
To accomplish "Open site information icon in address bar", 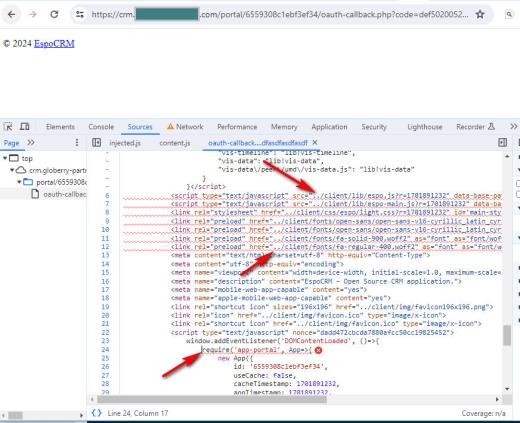I will click(x=80, y=14).
